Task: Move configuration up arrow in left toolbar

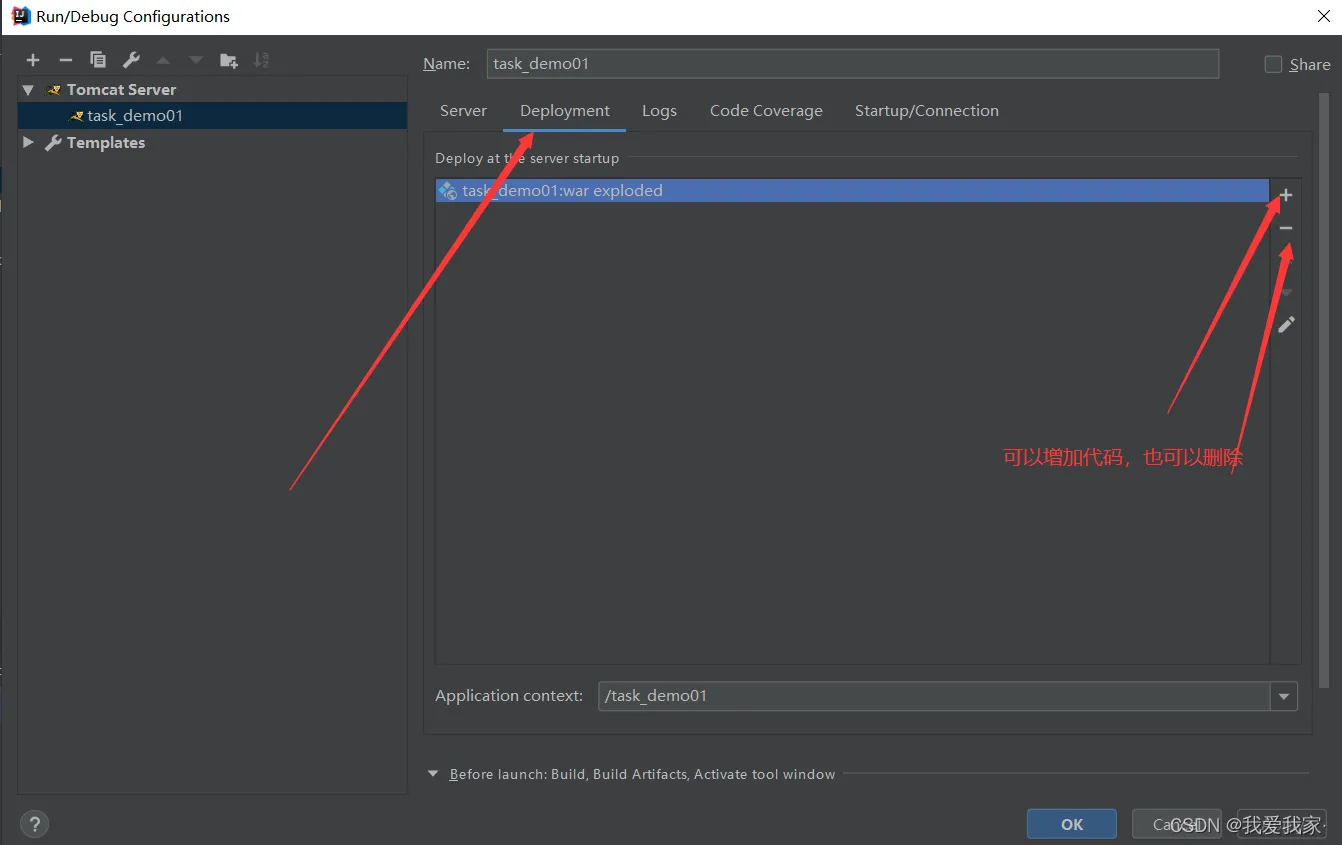Action: click(163, 61)
